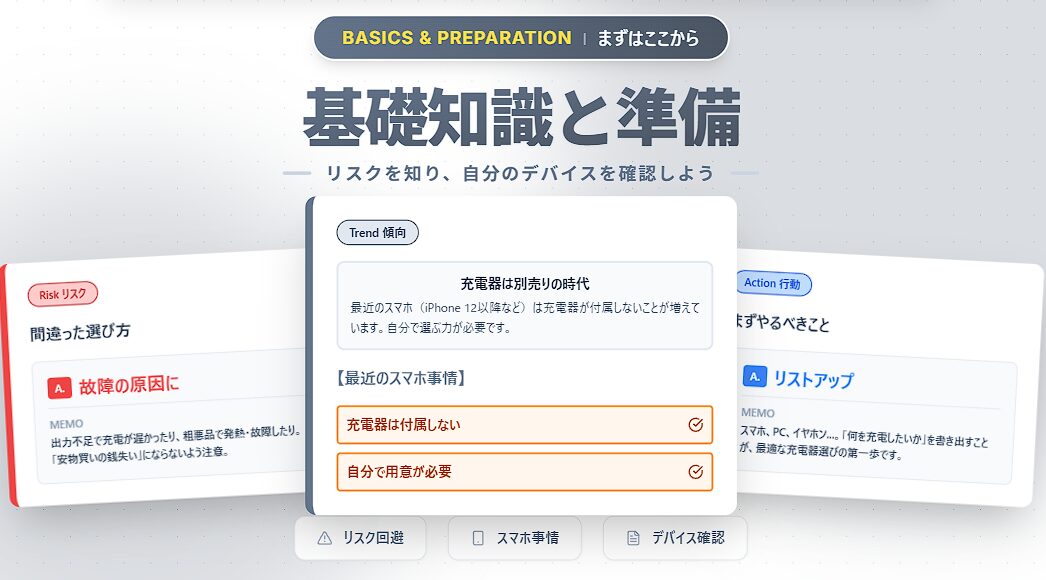Viewport: 1046px width, 580px height.
Task: Select the 充電器は付属しない checklist text
Action: [403, 425]
